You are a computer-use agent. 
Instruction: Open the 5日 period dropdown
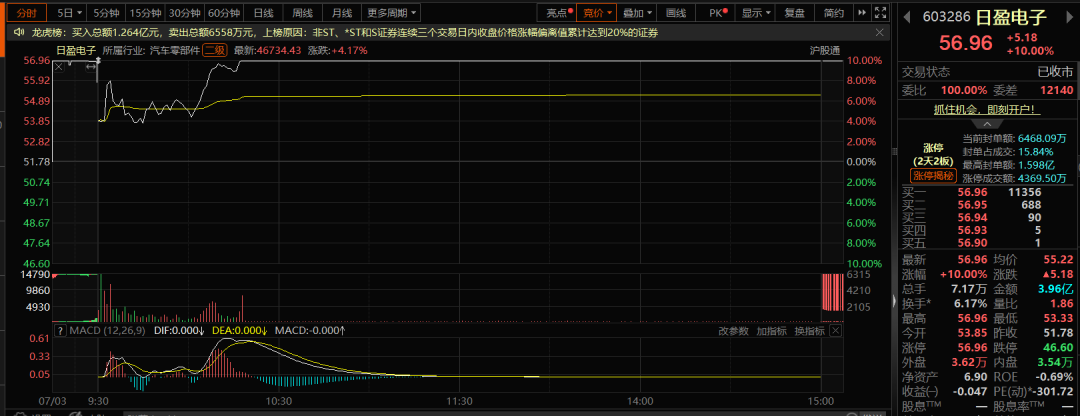point(70,12)
